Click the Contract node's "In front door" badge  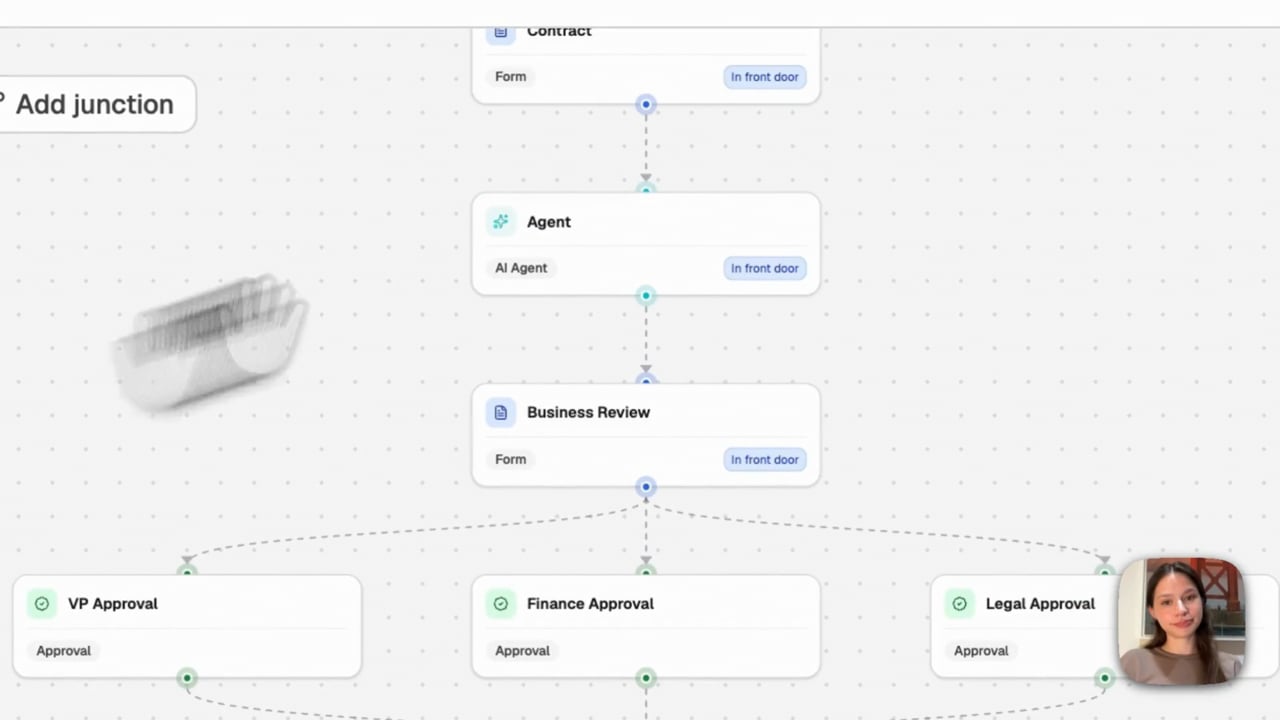(x=765, y=77)
